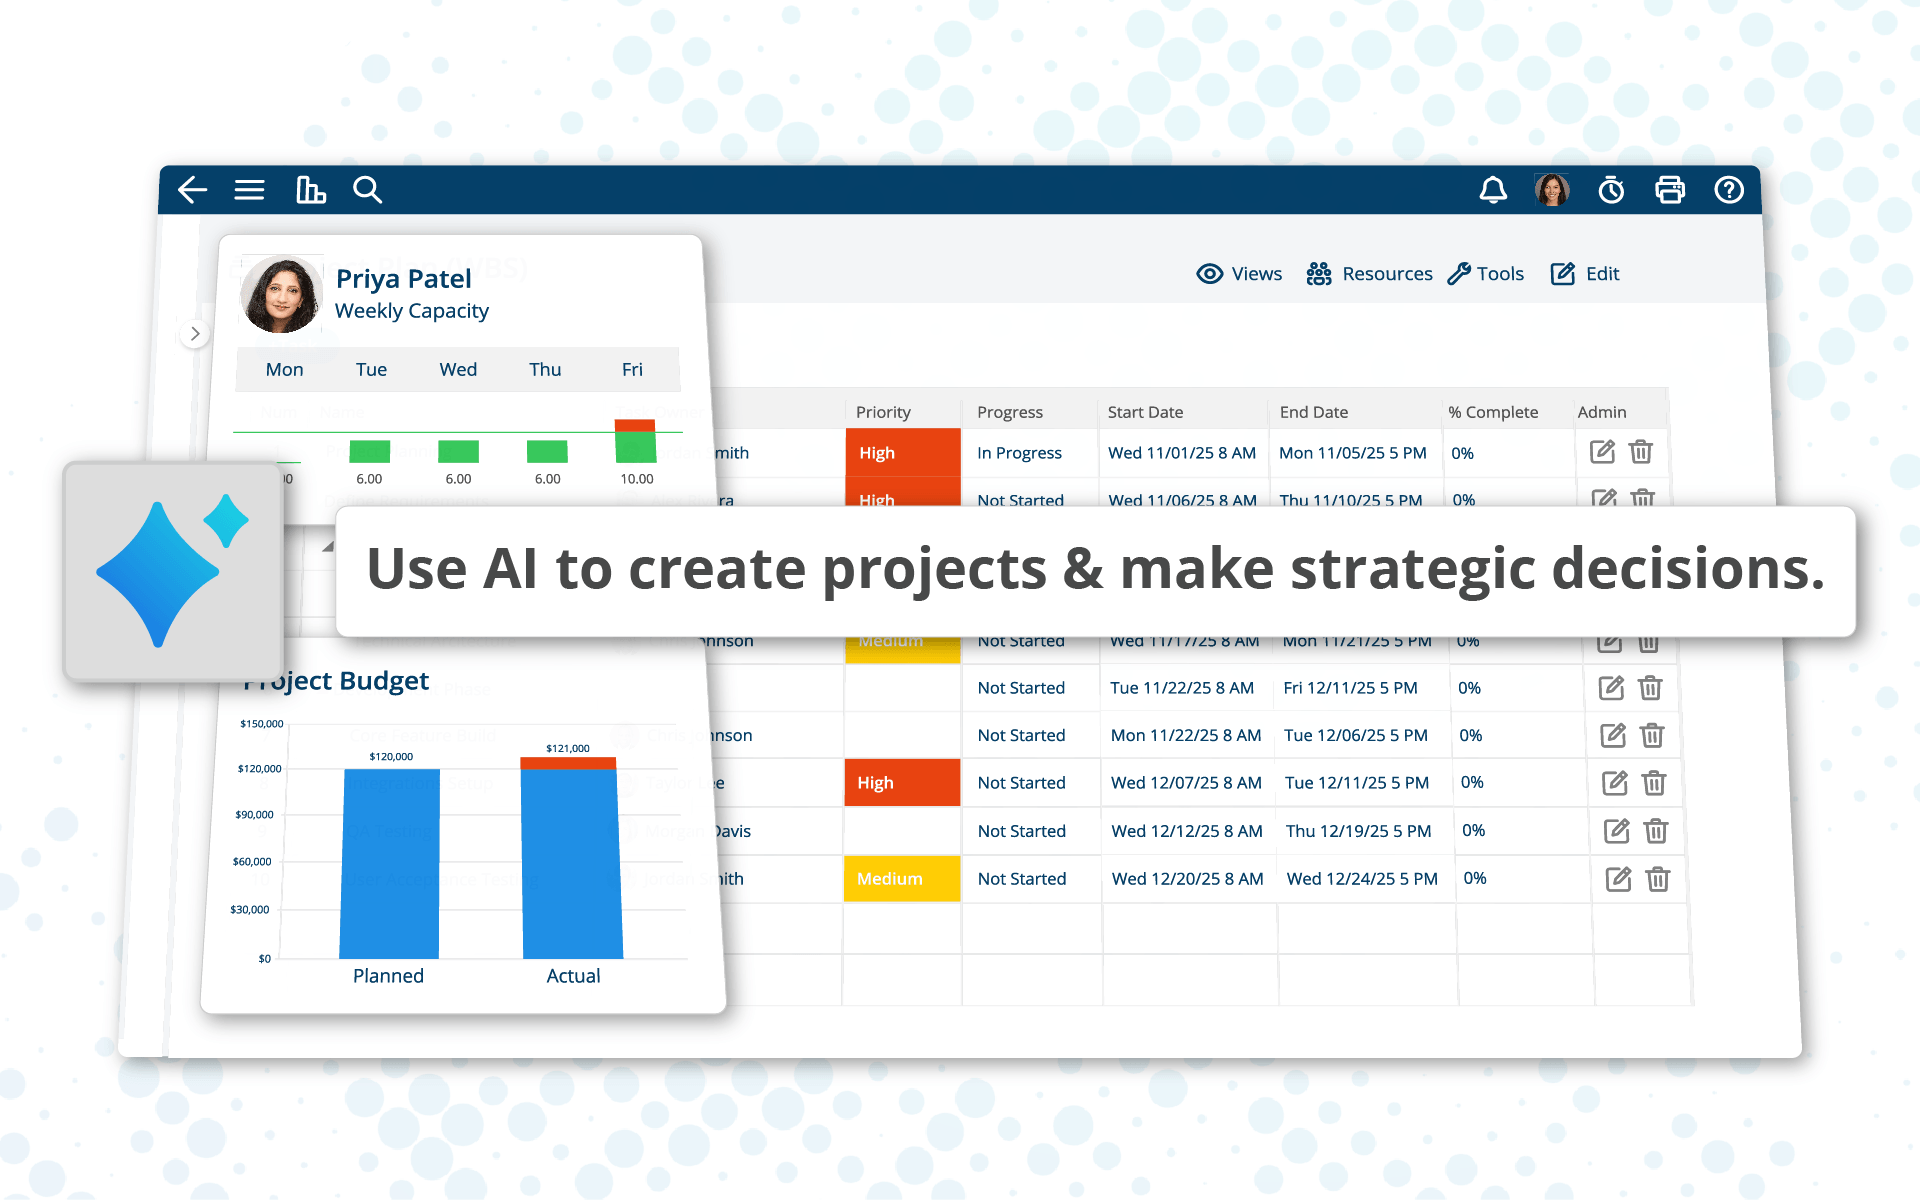Open the charts dashboard icon
Viewport: 1920px width, 1200px height.
point(310,190)
